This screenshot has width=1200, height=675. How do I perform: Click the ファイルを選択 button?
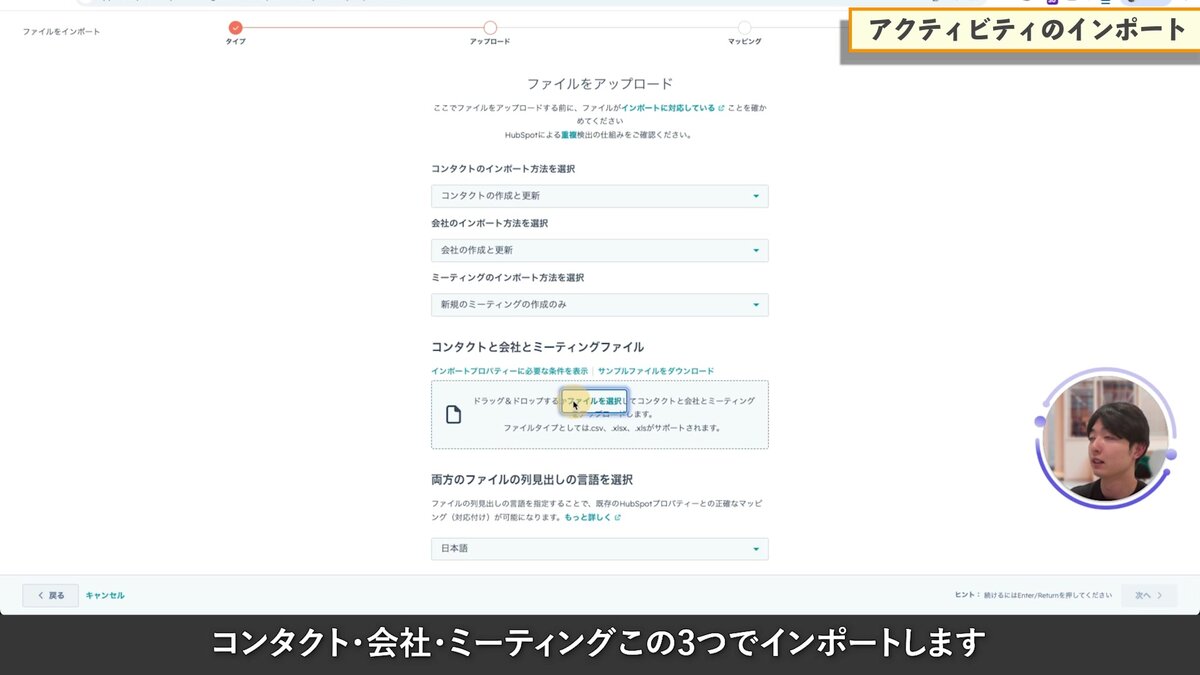[x=597, y=401]
